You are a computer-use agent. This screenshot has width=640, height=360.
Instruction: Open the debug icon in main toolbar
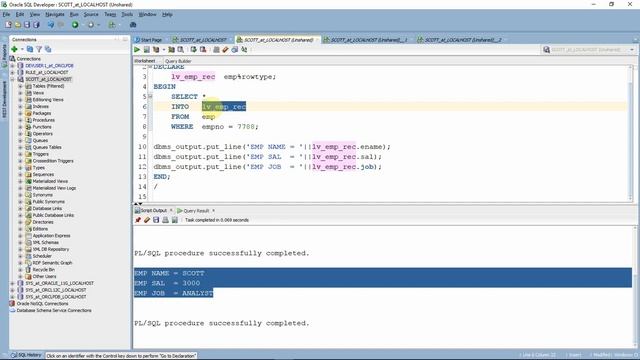[x=133, y=25]
